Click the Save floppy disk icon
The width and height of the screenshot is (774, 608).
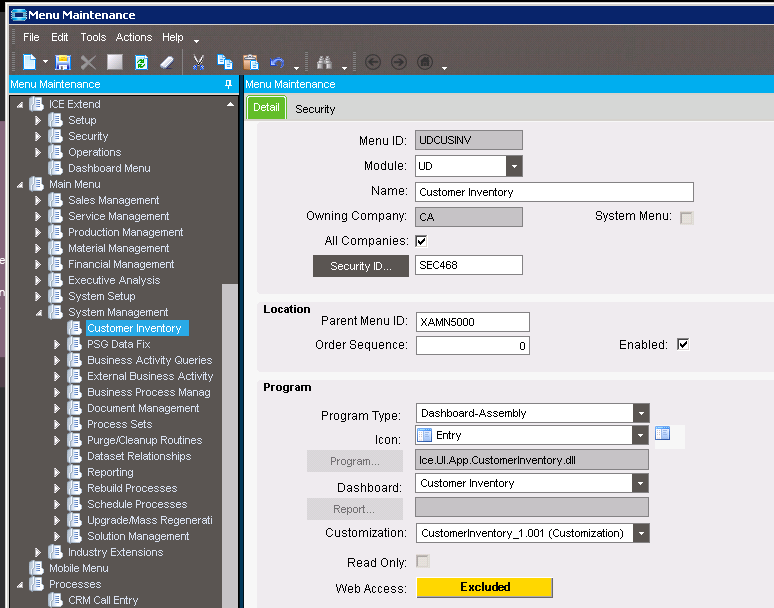63,62
